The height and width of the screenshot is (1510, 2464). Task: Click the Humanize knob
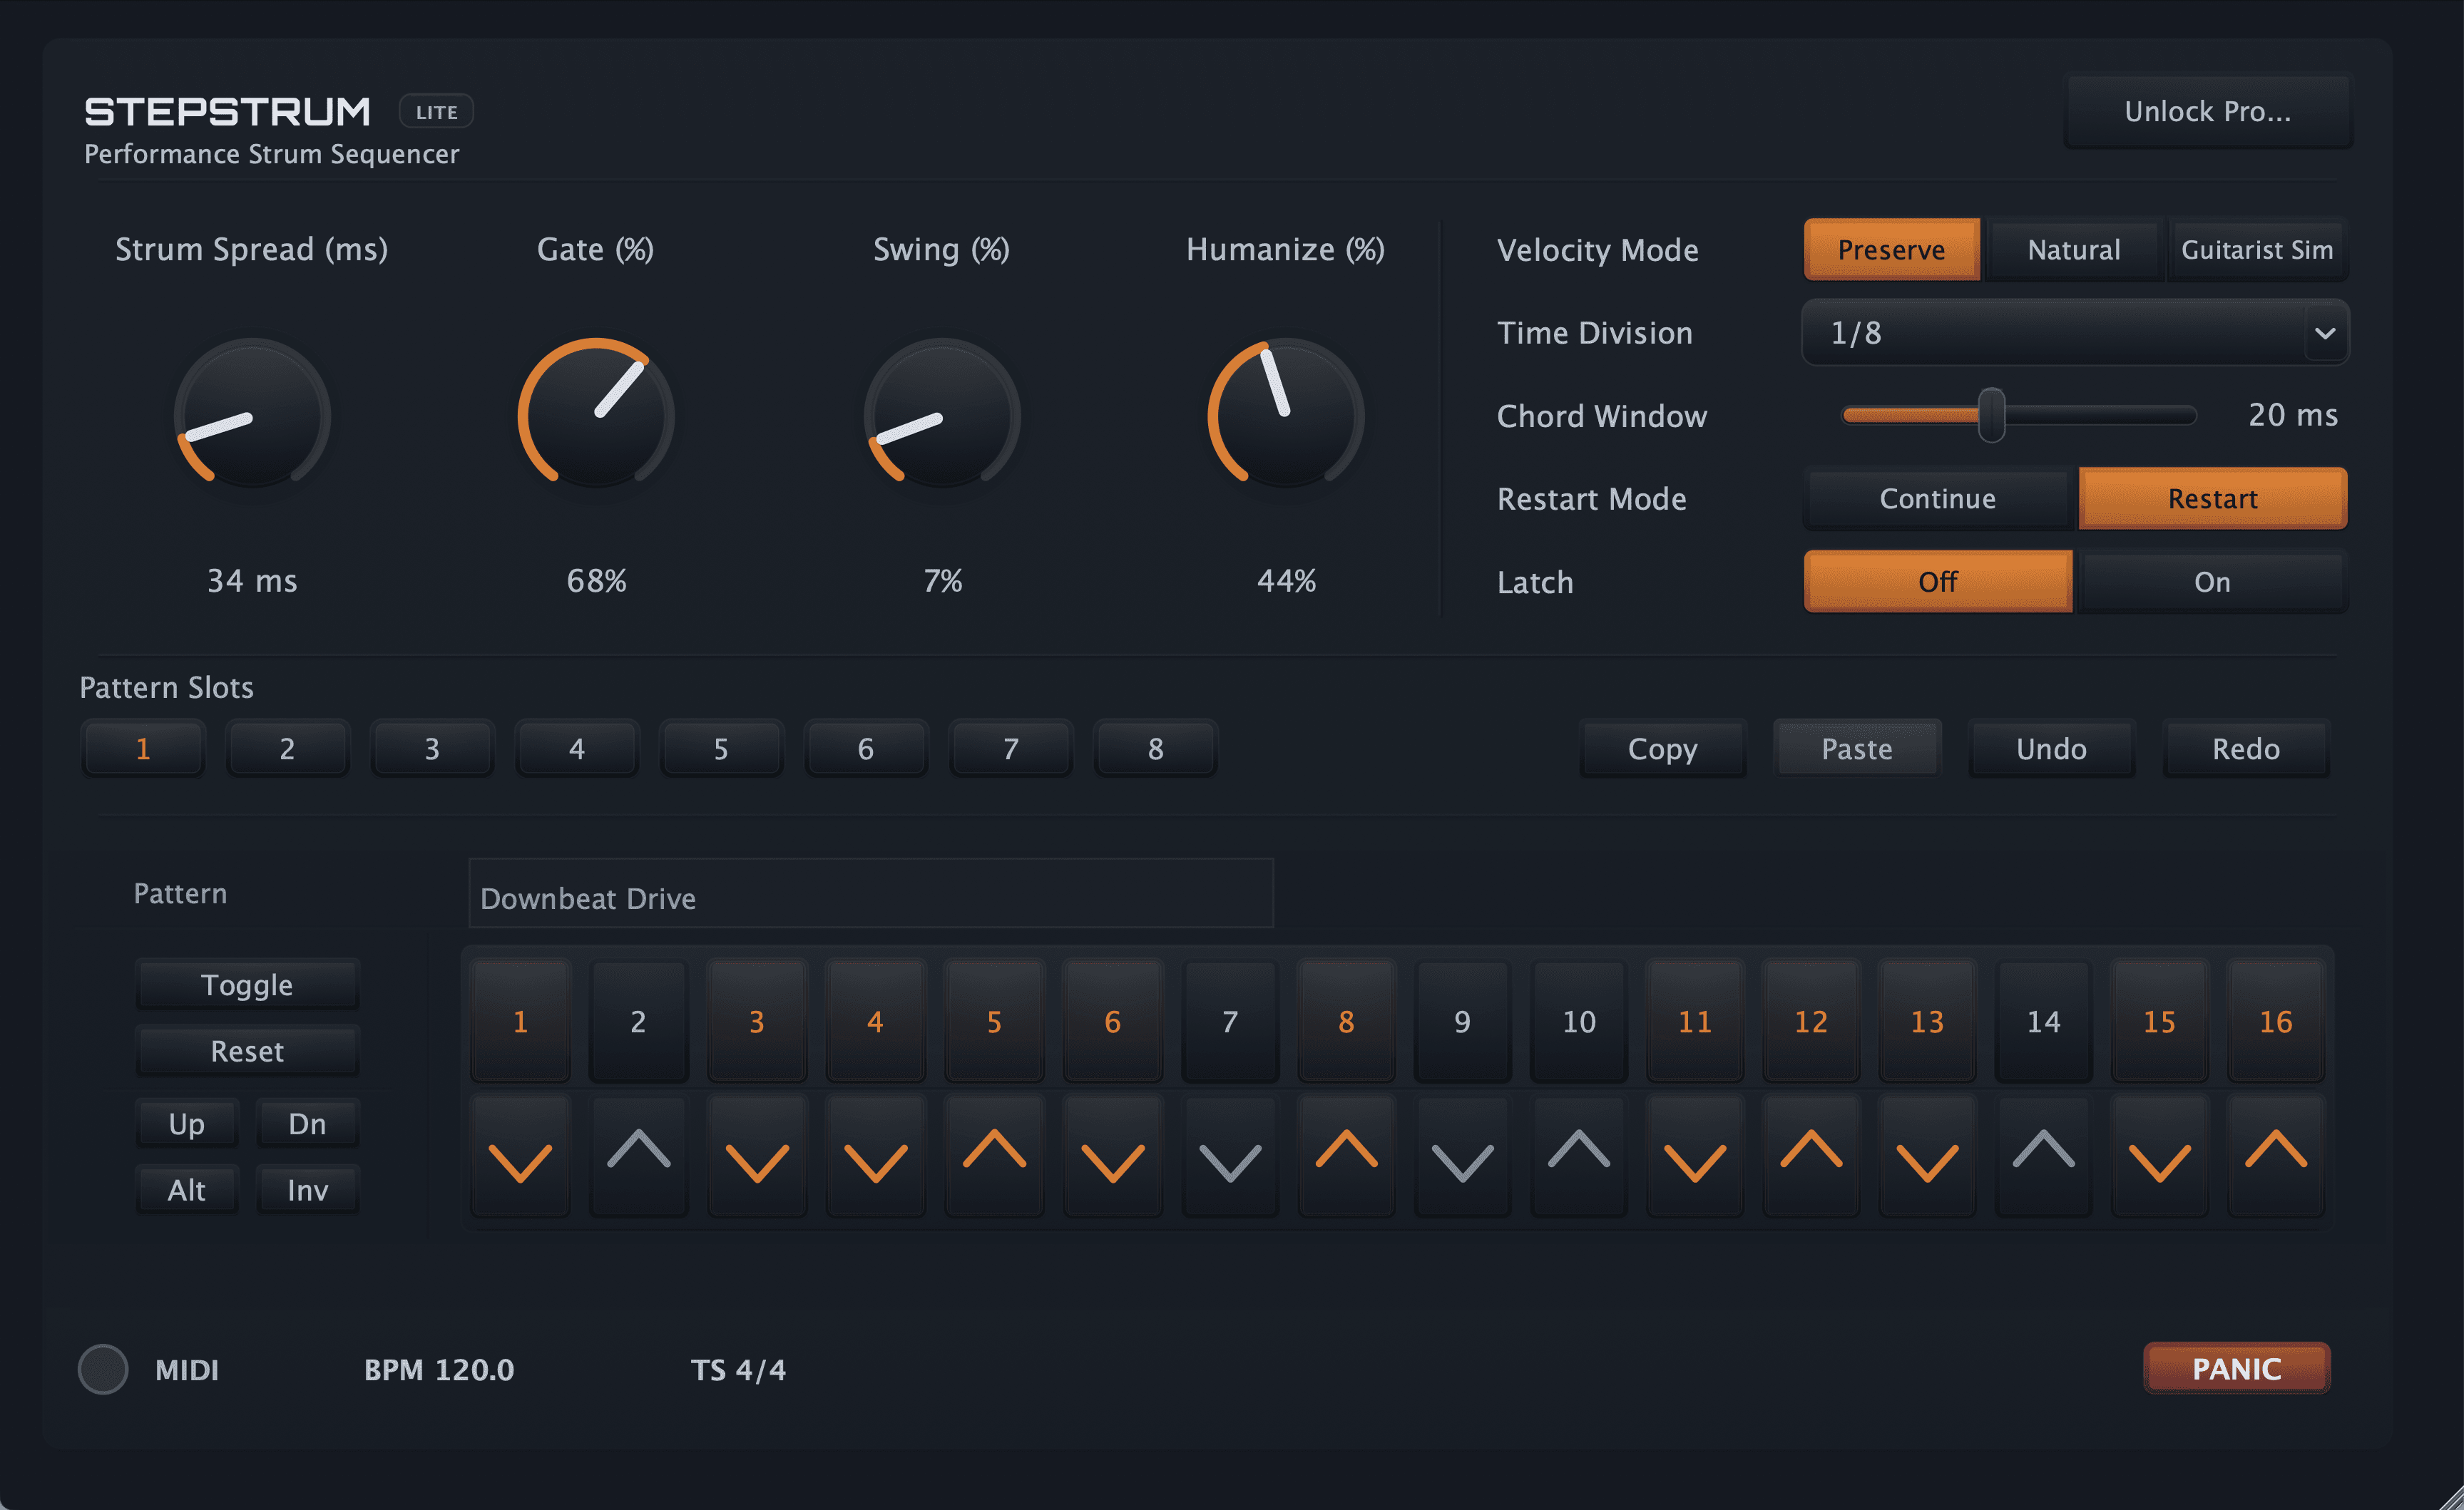coord(1286,414)
